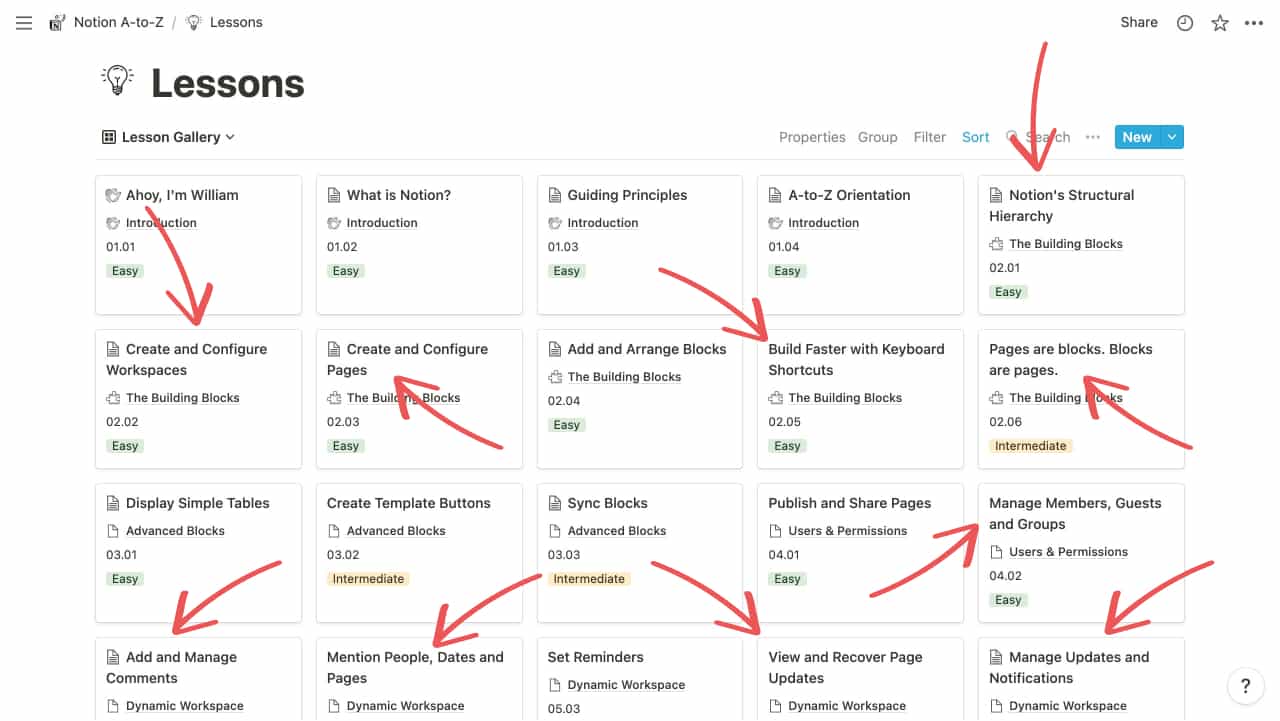Open Users & Permissions link on Manage Members card
This screenshot has height=721, width=1280.
(x=1068, y=552)
